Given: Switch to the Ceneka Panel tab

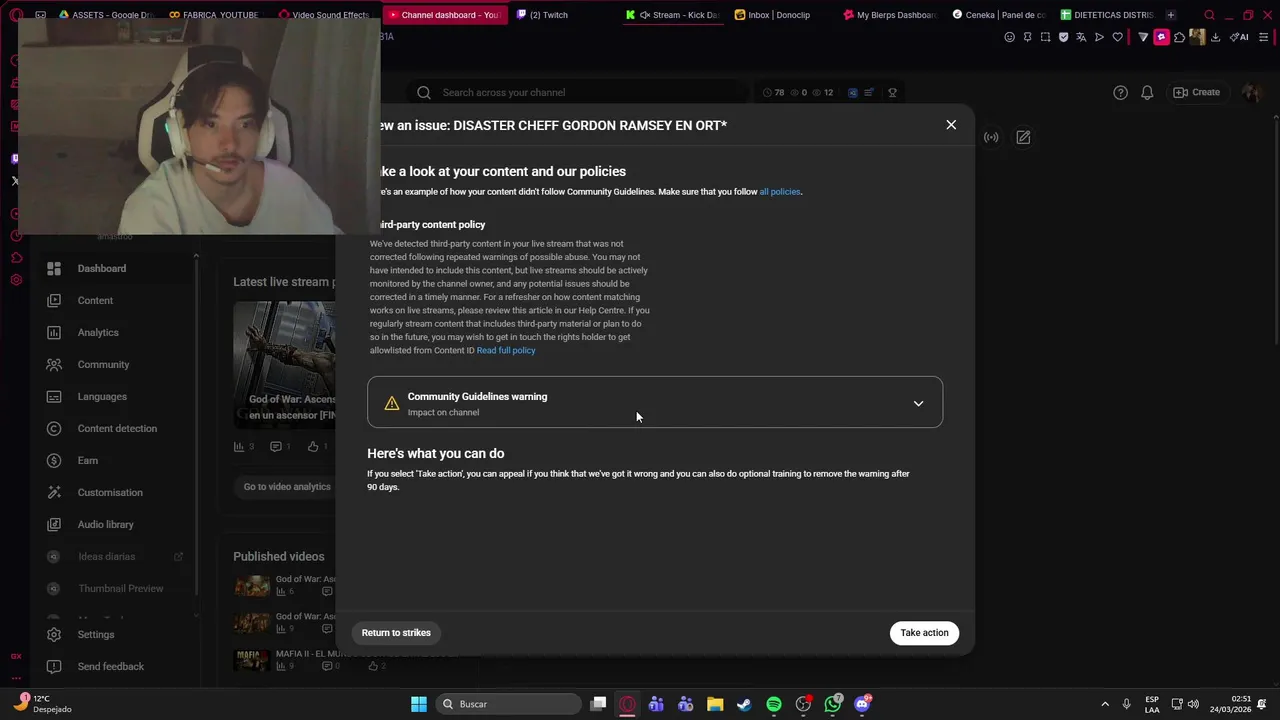Looking at the screenshot, I should tap(998, 15).
